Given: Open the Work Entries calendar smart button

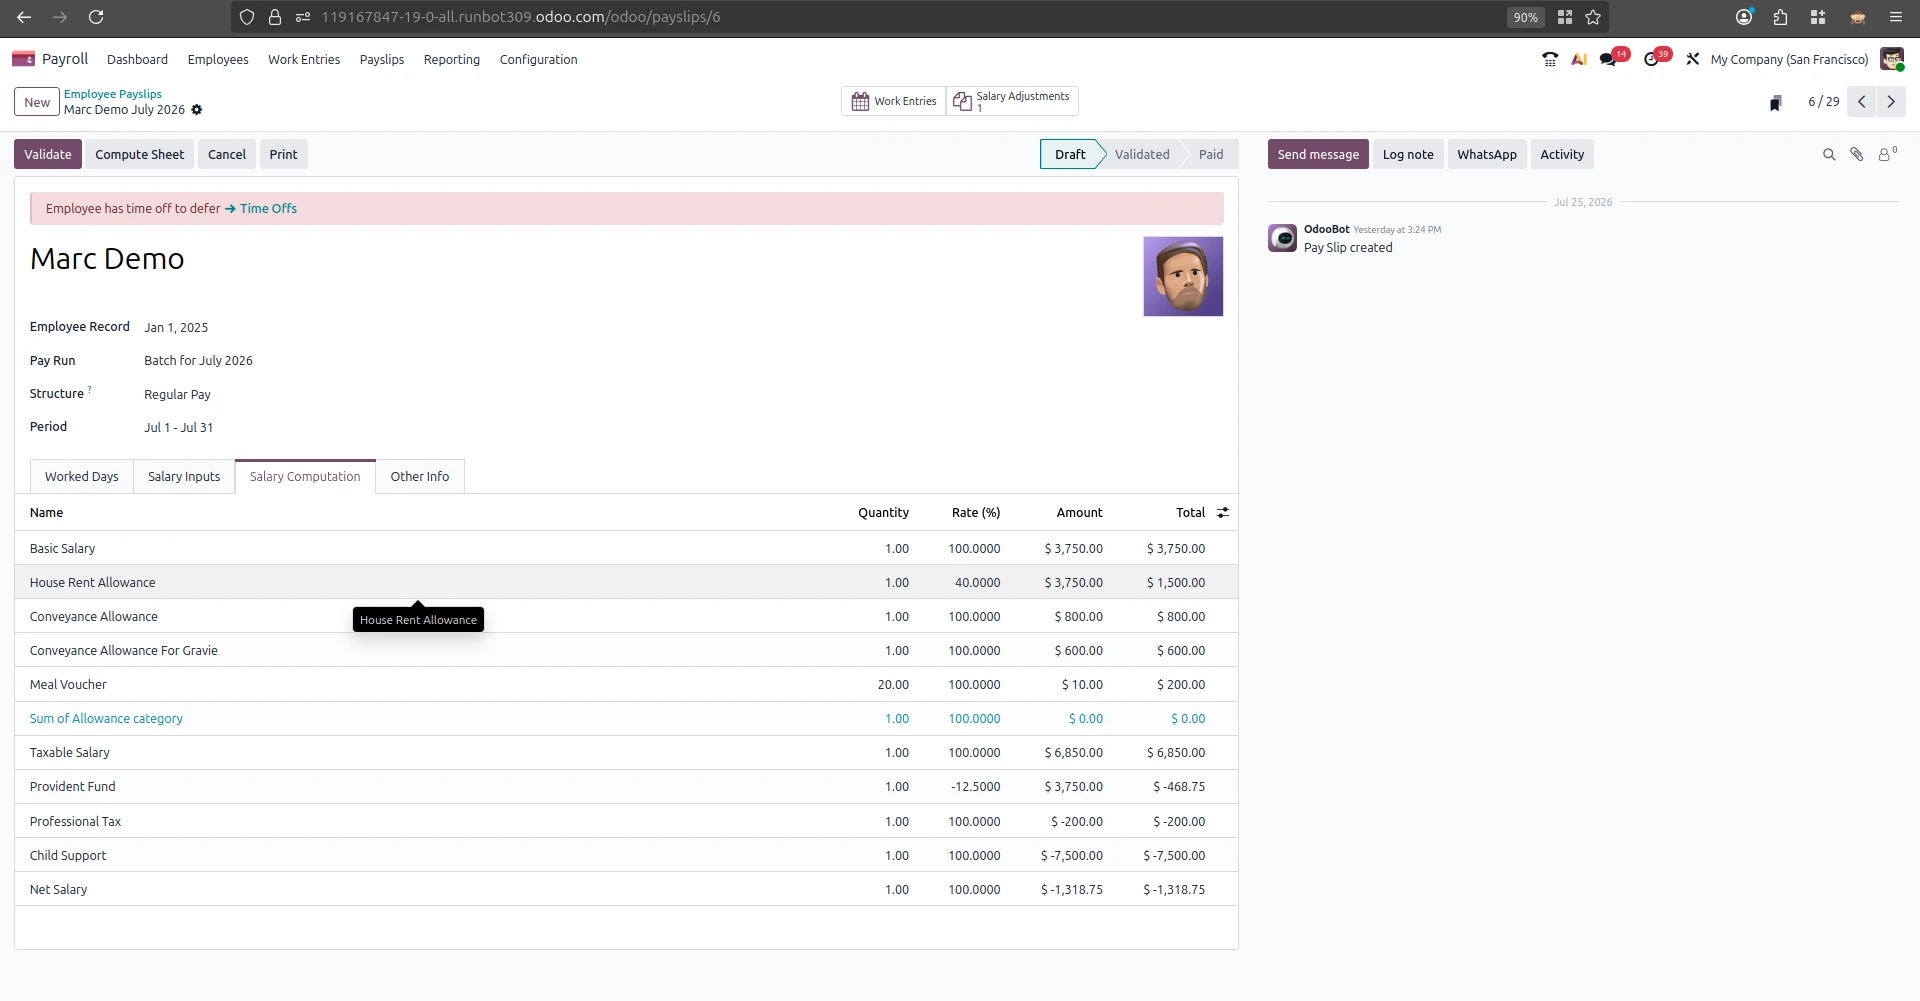Looking at the screenshot, I should click(x=894, y=101).
